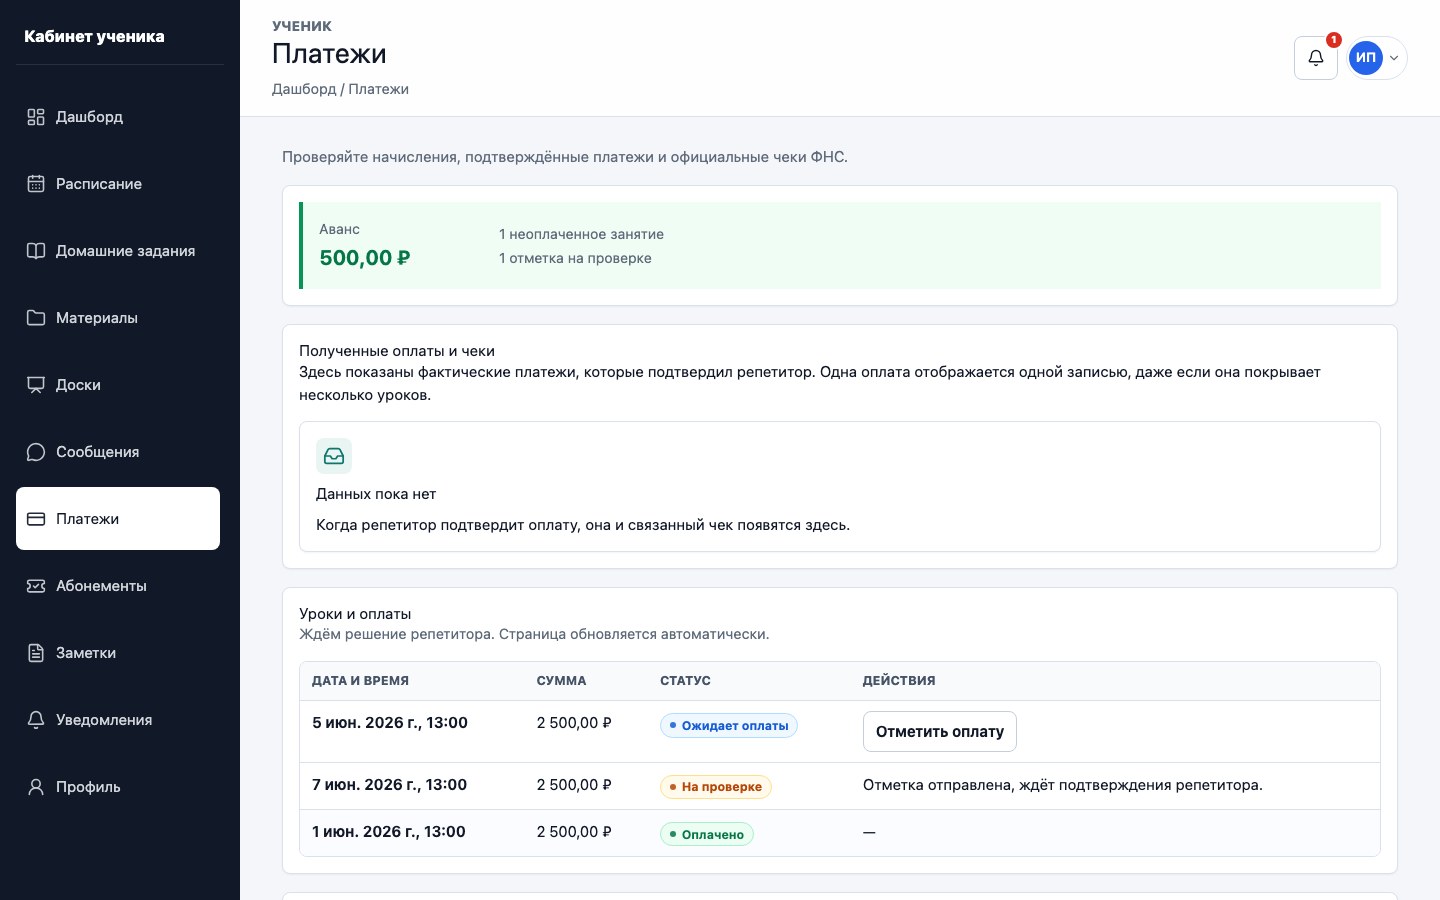Follow the Дашборд breadcrumb link
The height and width of the screenshot is (900, 1440).
point(304,89)
